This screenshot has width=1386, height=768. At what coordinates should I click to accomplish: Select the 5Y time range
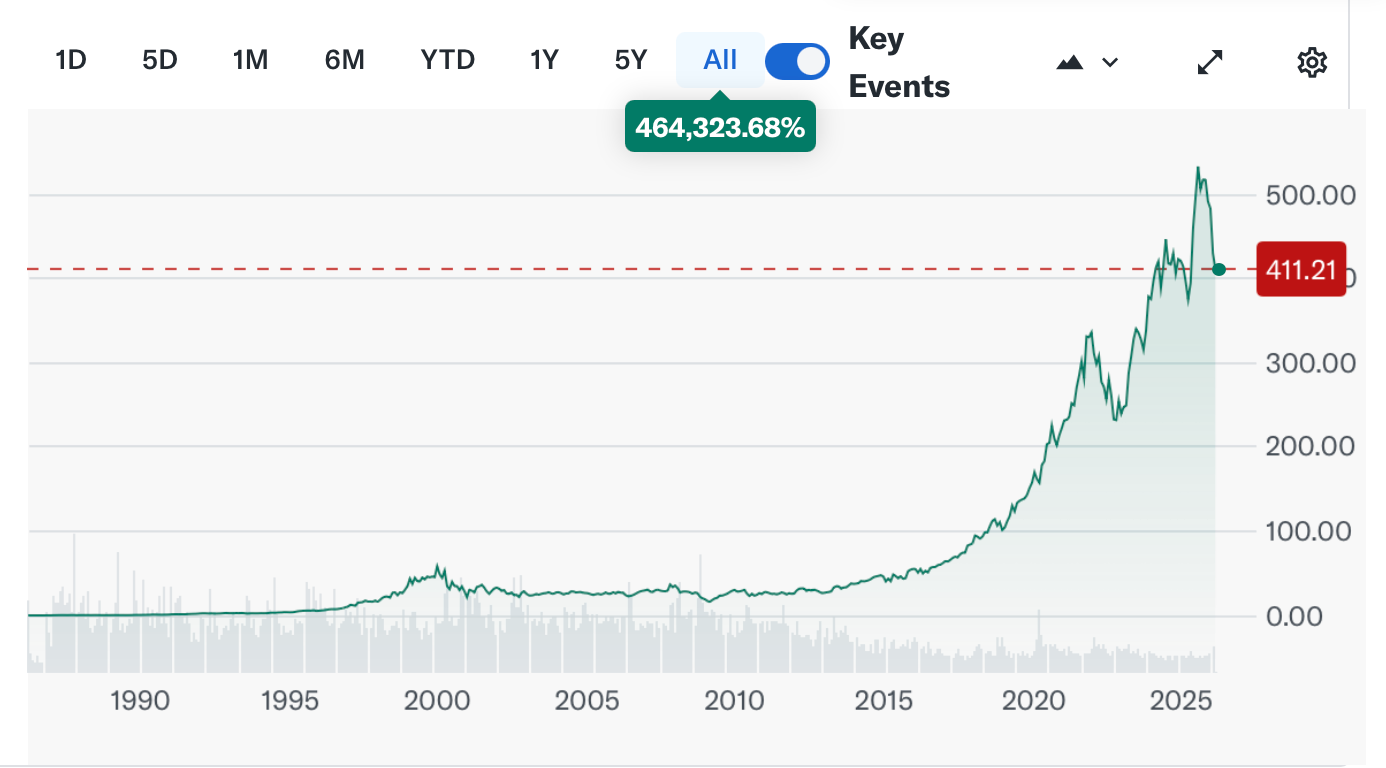click(x=631, y=61)
